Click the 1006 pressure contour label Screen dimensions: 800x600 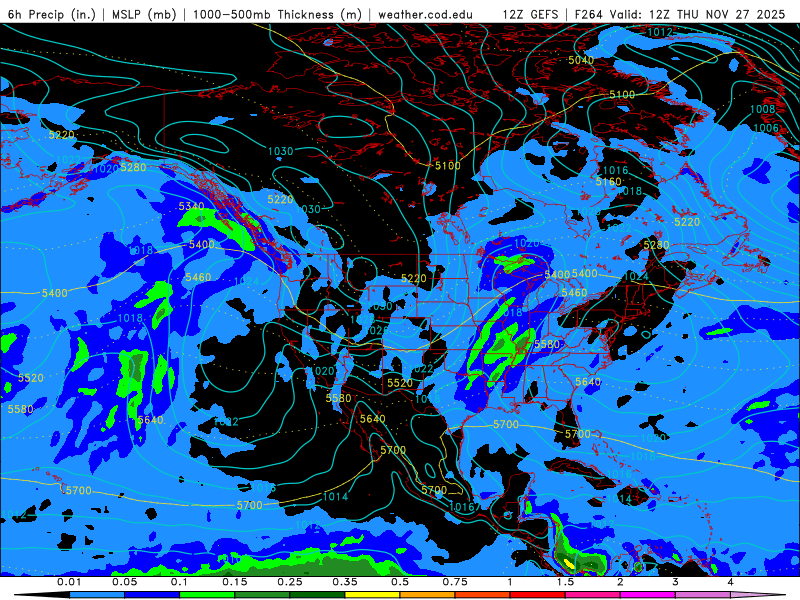click(x=766, y=128)
